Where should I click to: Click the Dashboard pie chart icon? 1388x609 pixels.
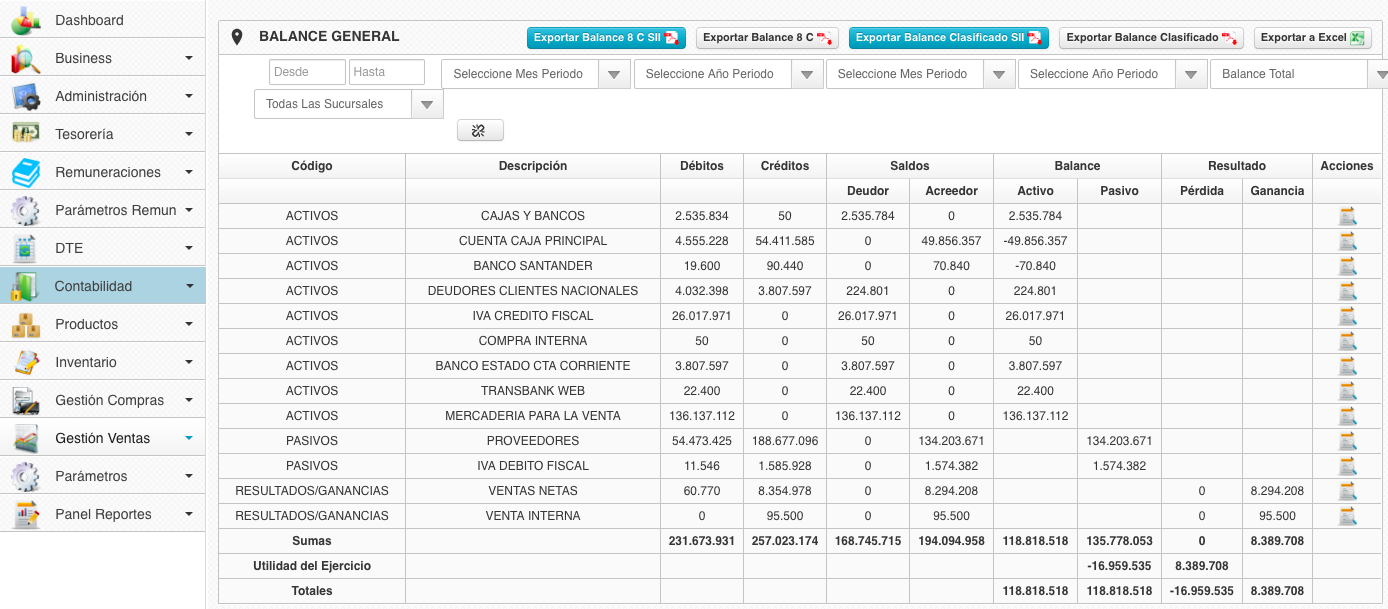pyautogui.click(x=25, y=20)
